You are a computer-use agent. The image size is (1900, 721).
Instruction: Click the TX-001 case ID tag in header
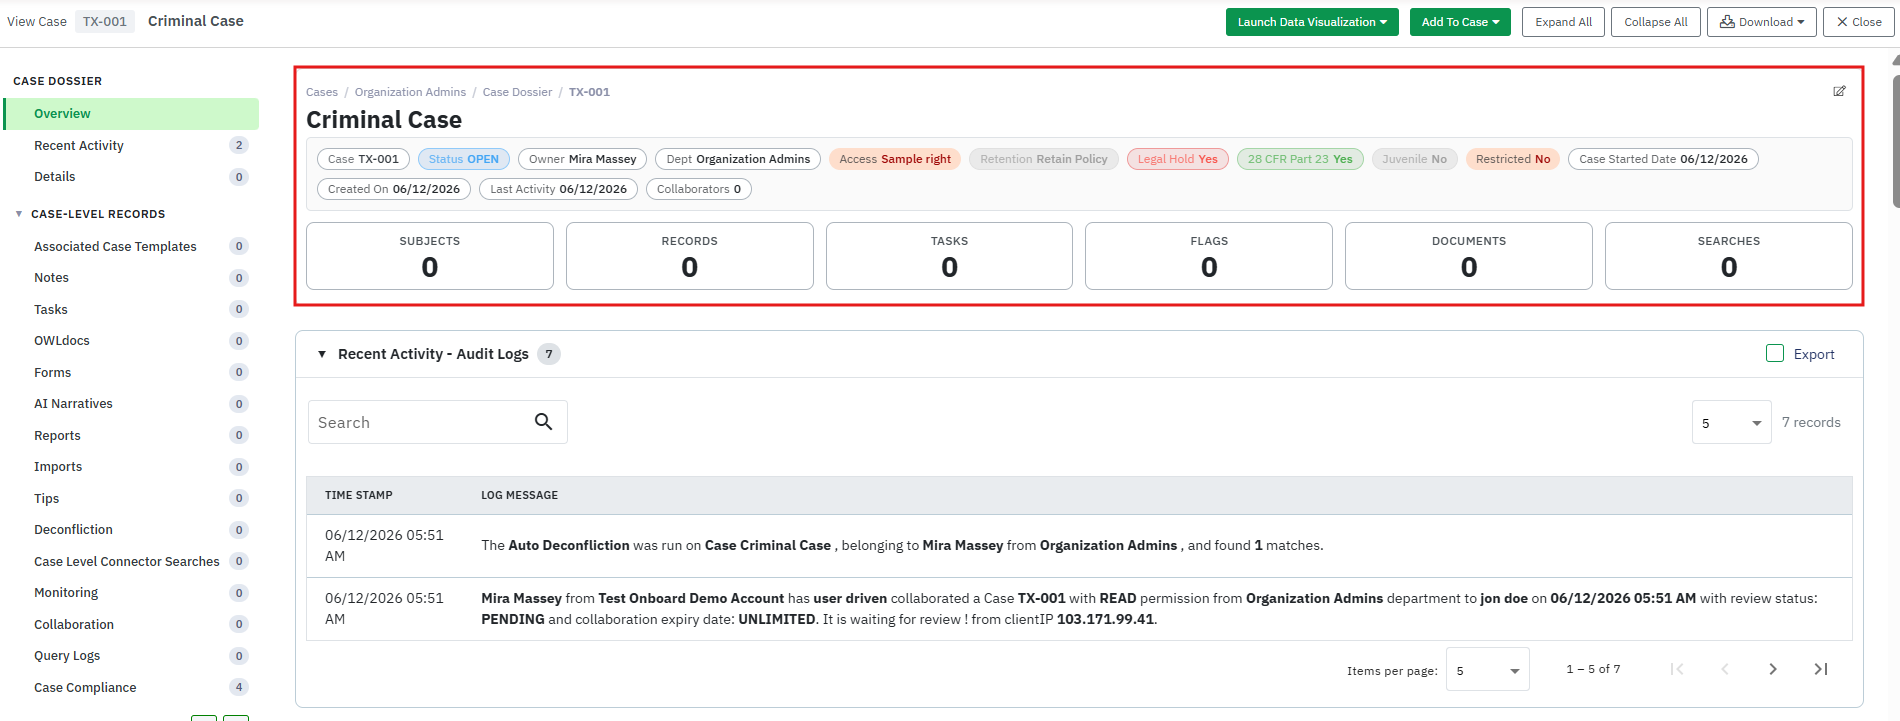coord(105,22)
